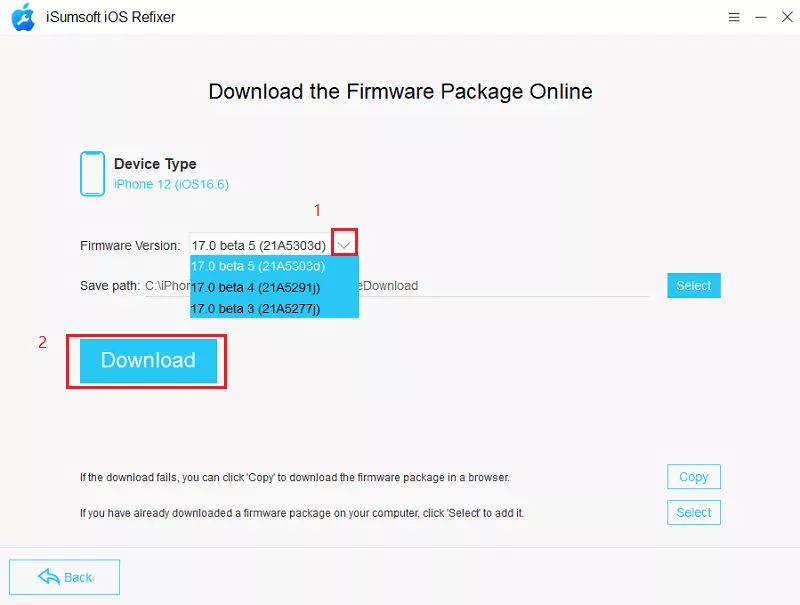Screen dimensions: 800x605
Task: Click the iPhone device type icon
Action: [x=92, y=173]
